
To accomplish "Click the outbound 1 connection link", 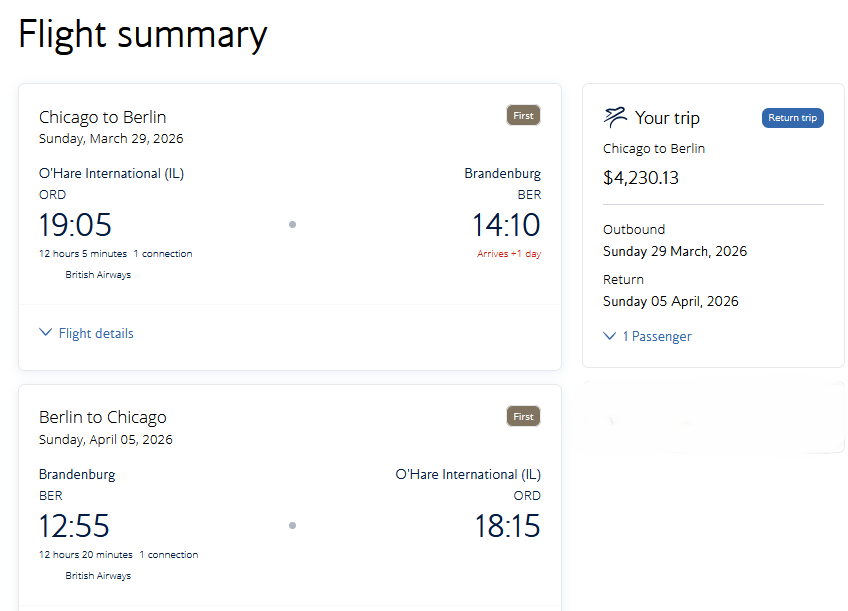I will (x=163, y=254).
